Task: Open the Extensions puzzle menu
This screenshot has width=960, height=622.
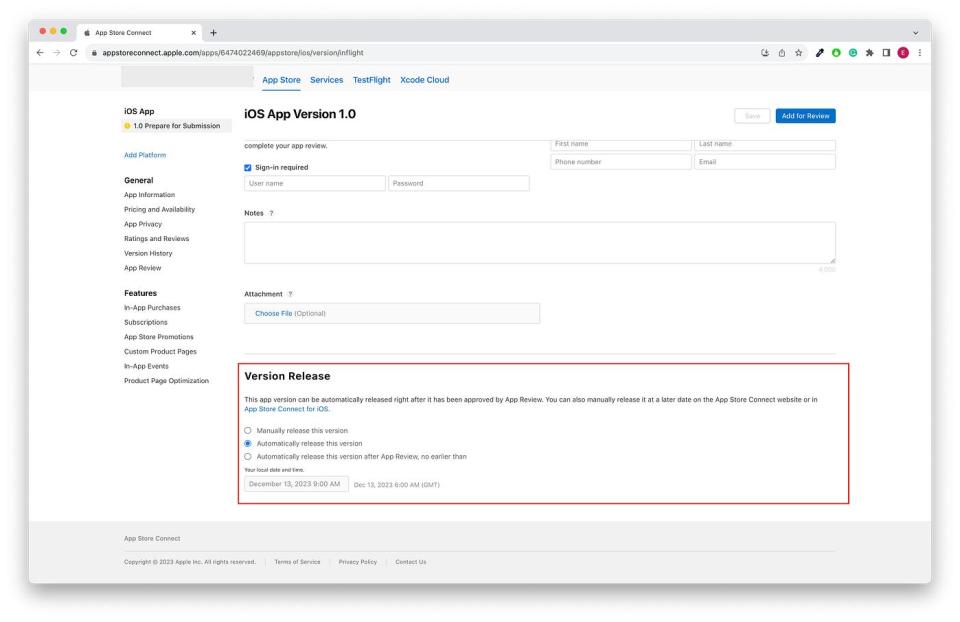Action: tap(869, 53)
